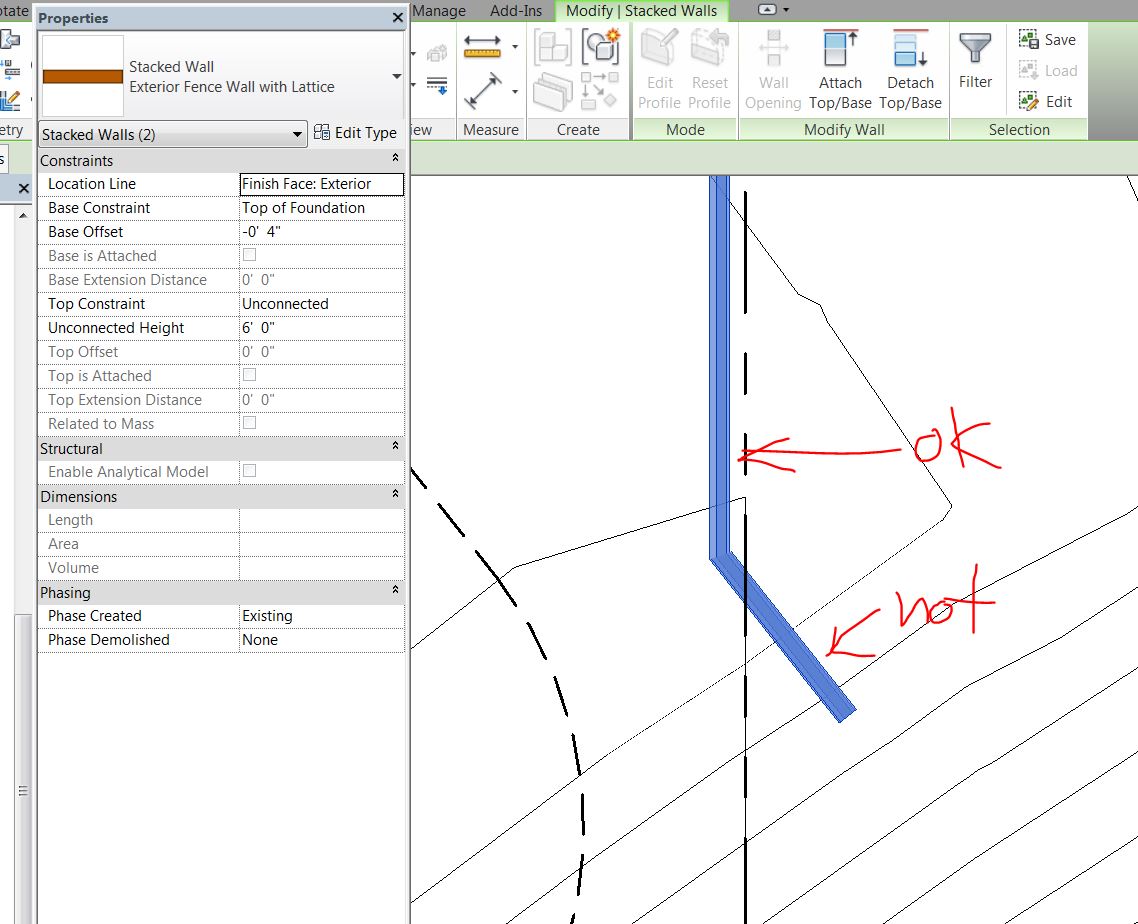Click the Volume property label
The width and height of the screenshot is (1138, 924).
pos(73,568)
